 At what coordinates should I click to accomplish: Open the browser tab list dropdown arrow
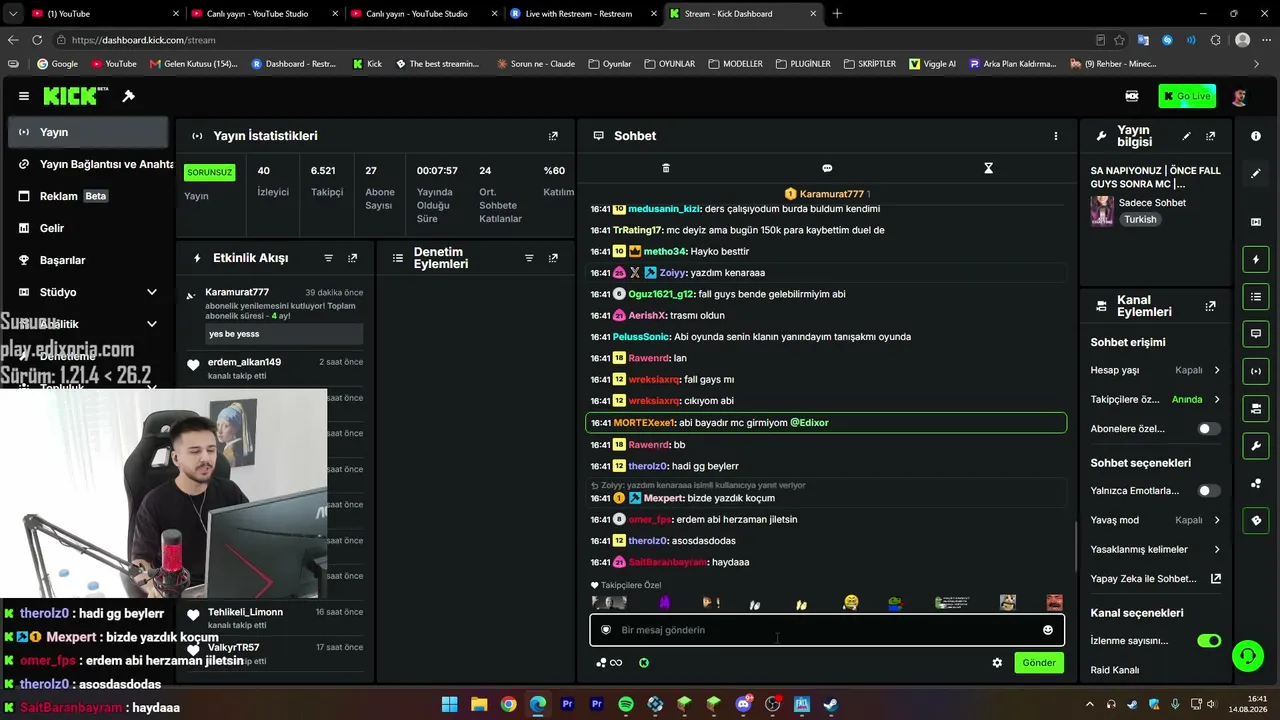click(x=12, y=14)
